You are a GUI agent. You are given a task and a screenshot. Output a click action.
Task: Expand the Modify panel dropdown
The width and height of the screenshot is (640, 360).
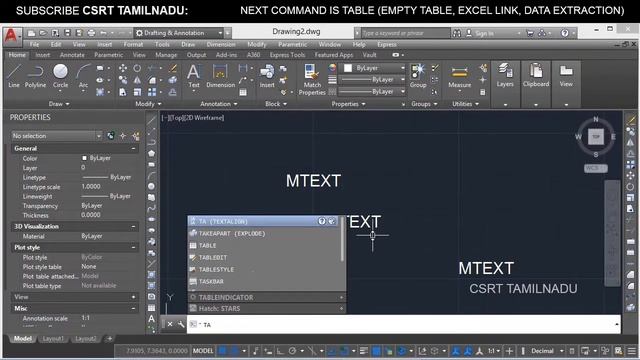(x=148, y=104)
